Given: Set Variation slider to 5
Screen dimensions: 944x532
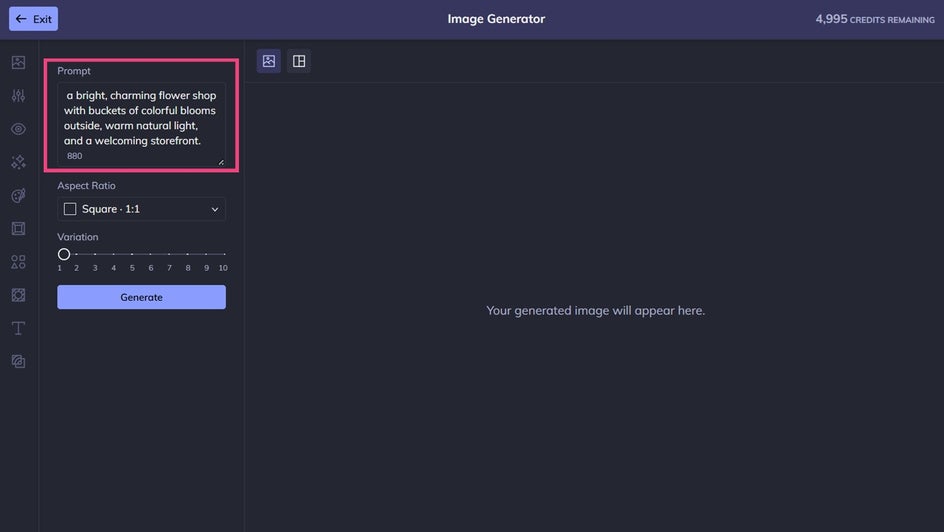Looking at the screenshot, I should (132, 254).
